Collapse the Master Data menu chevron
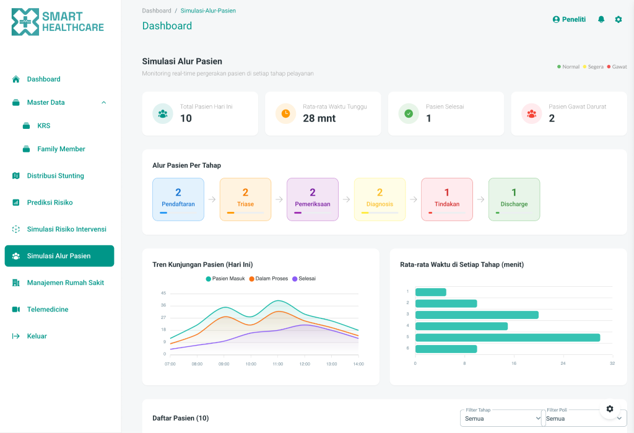Viewport: 634px width, 433px height. pos(104,103)
